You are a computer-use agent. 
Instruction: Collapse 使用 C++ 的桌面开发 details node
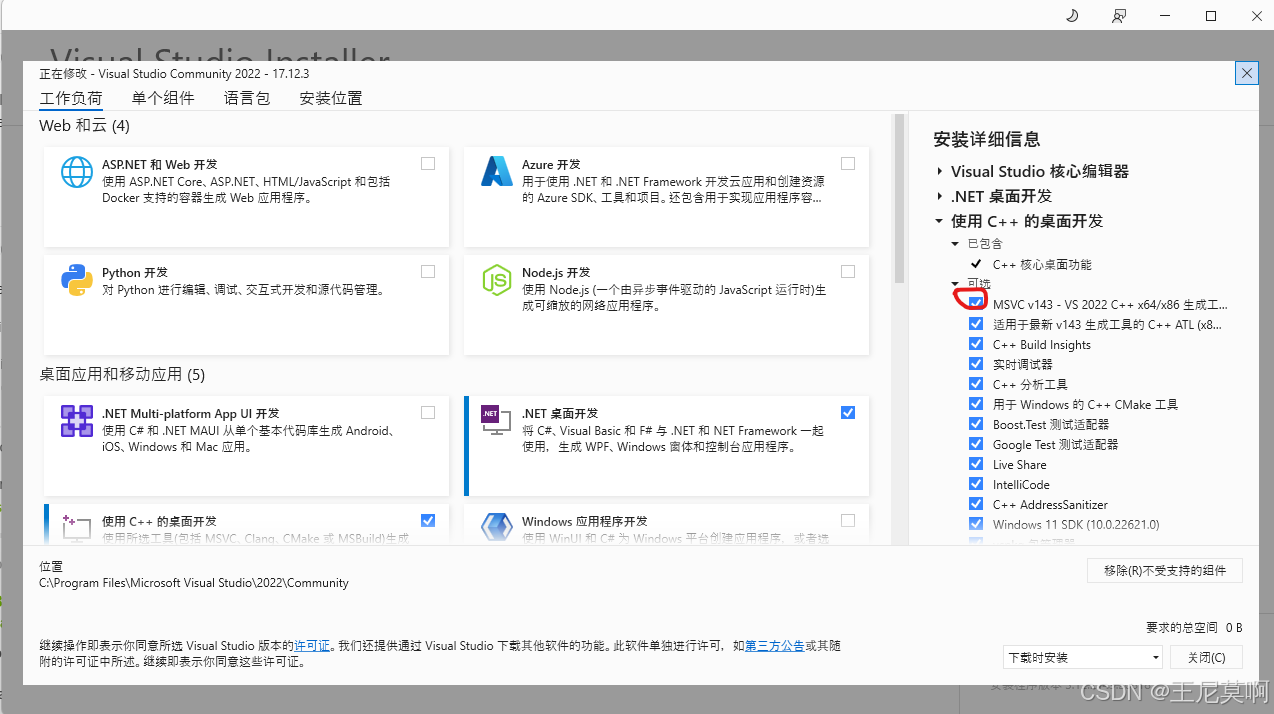[940, 221]
